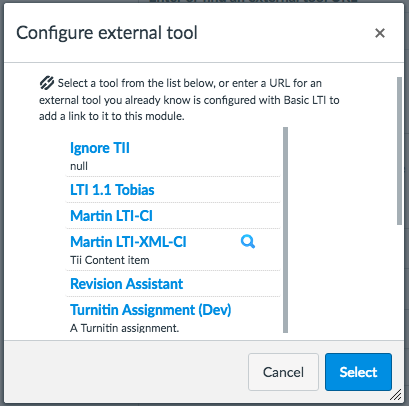Select the LTI 1.1 Tobias tool

[x=112, y=190]
